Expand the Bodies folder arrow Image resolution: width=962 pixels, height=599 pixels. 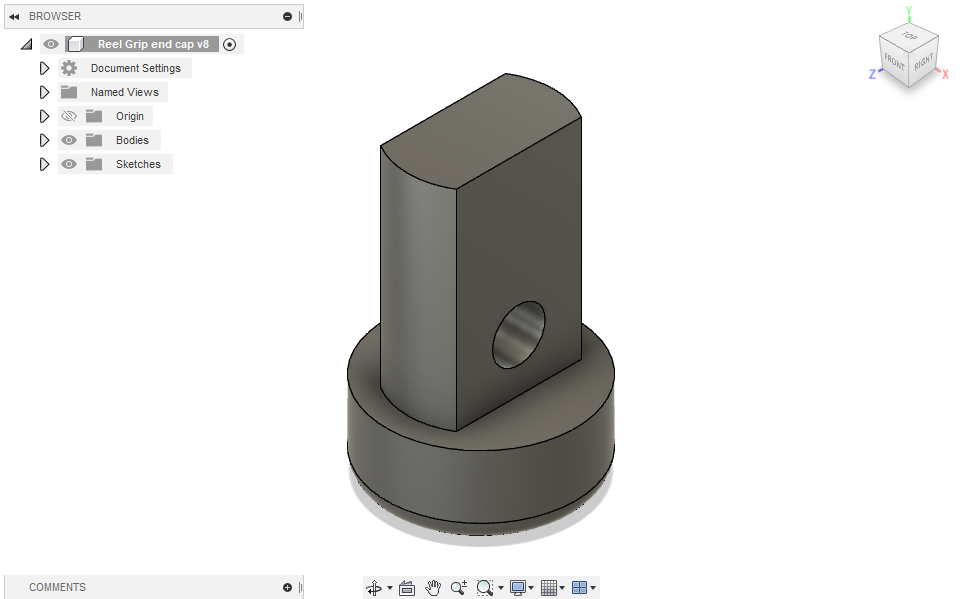click(x=44, y=140)
